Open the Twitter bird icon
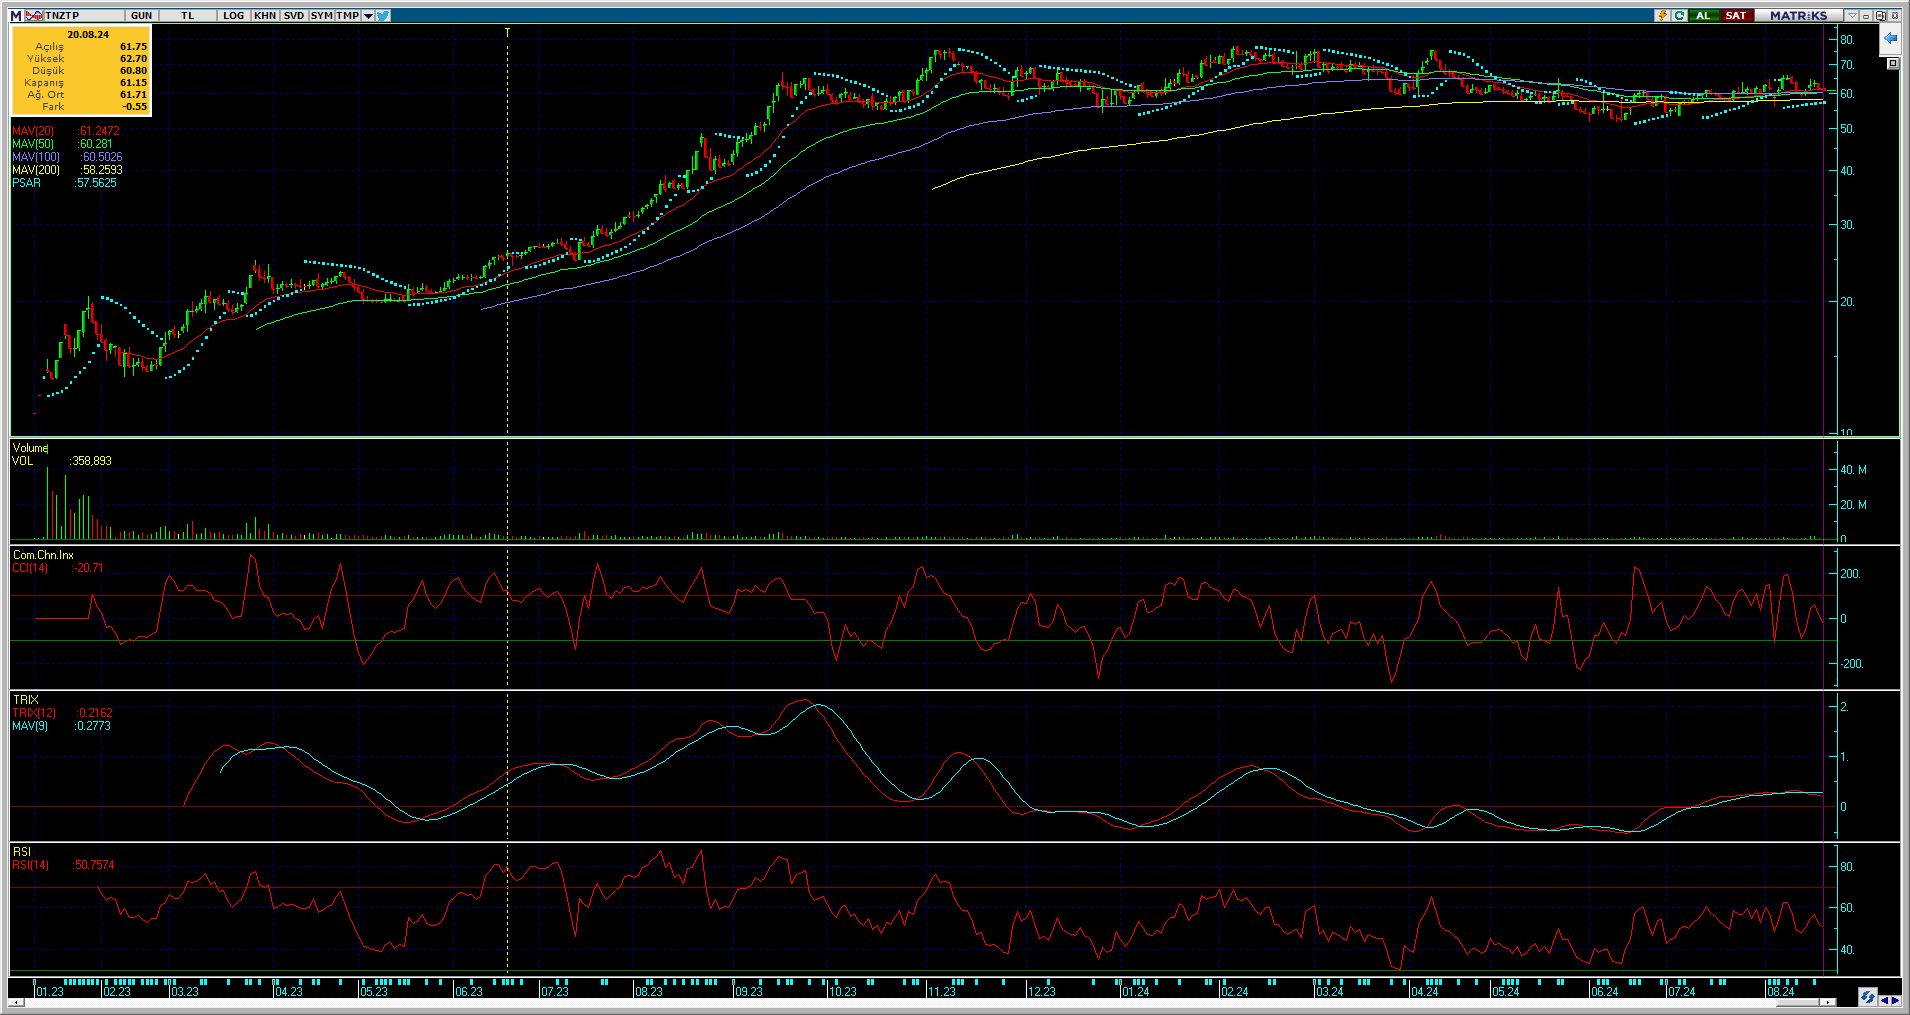The height and width of the screenshot is (1015, 1910). pos(383,15)
